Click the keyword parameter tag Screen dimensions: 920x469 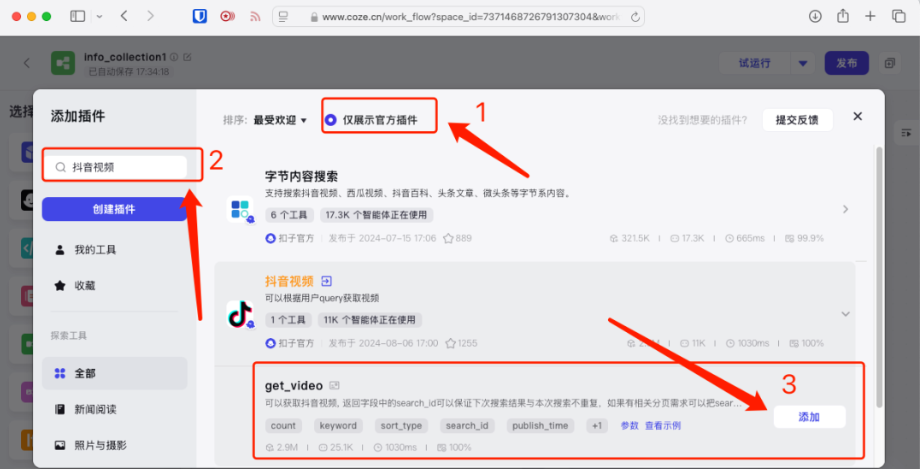pos(339,426)
